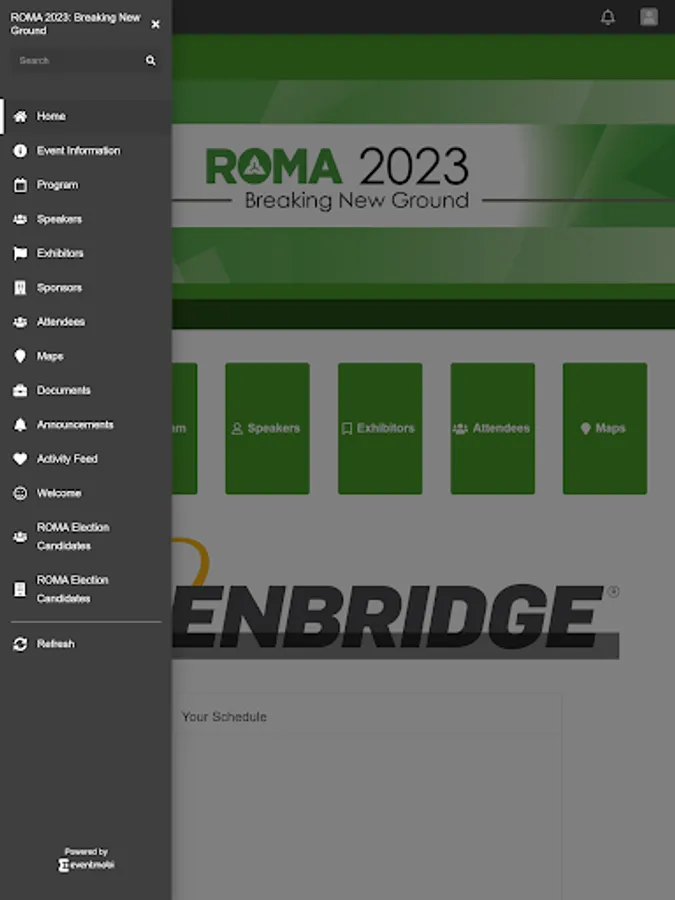This screenshot has width=675, height=900.
Task: Click the search magnifier icon
Action: coord(150,61)
